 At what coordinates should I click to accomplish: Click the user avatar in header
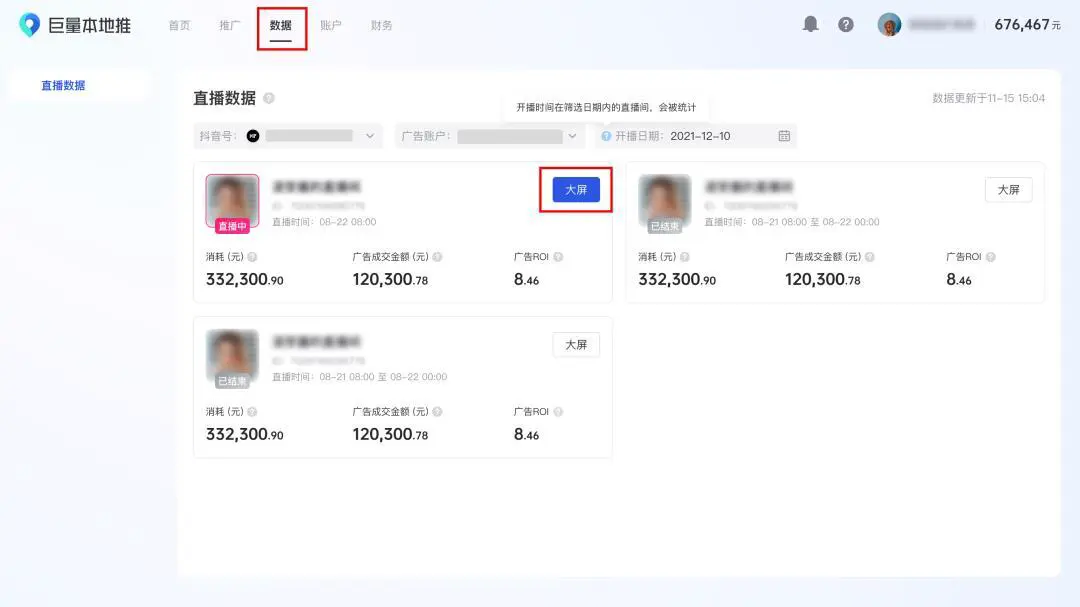(889, 24)
